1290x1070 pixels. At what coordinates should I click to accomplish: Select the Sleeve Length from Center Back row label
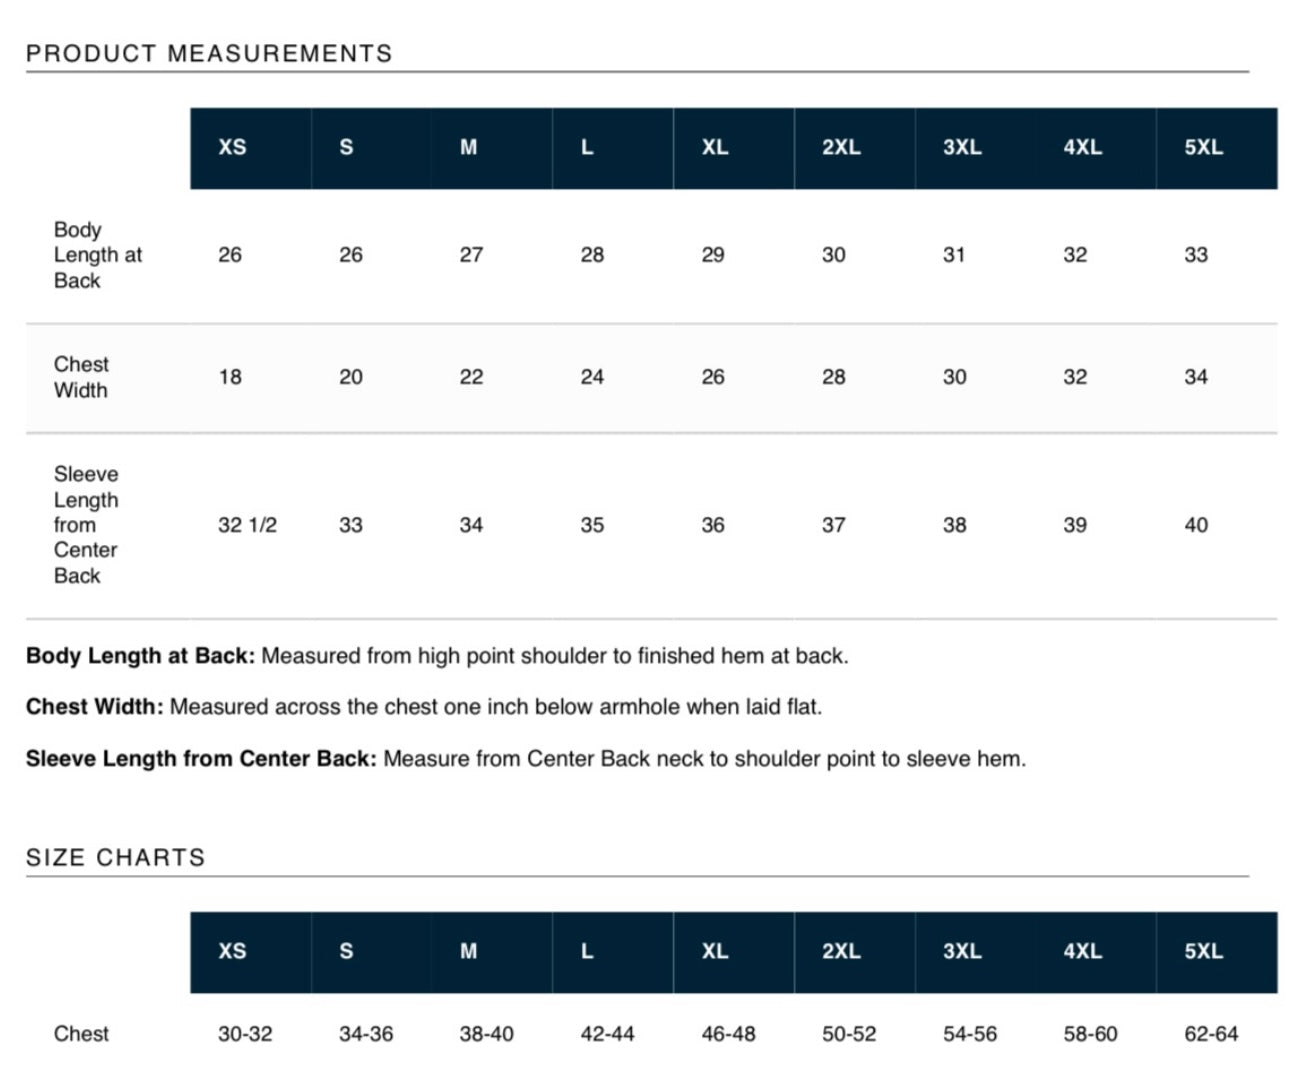[86, 524]
